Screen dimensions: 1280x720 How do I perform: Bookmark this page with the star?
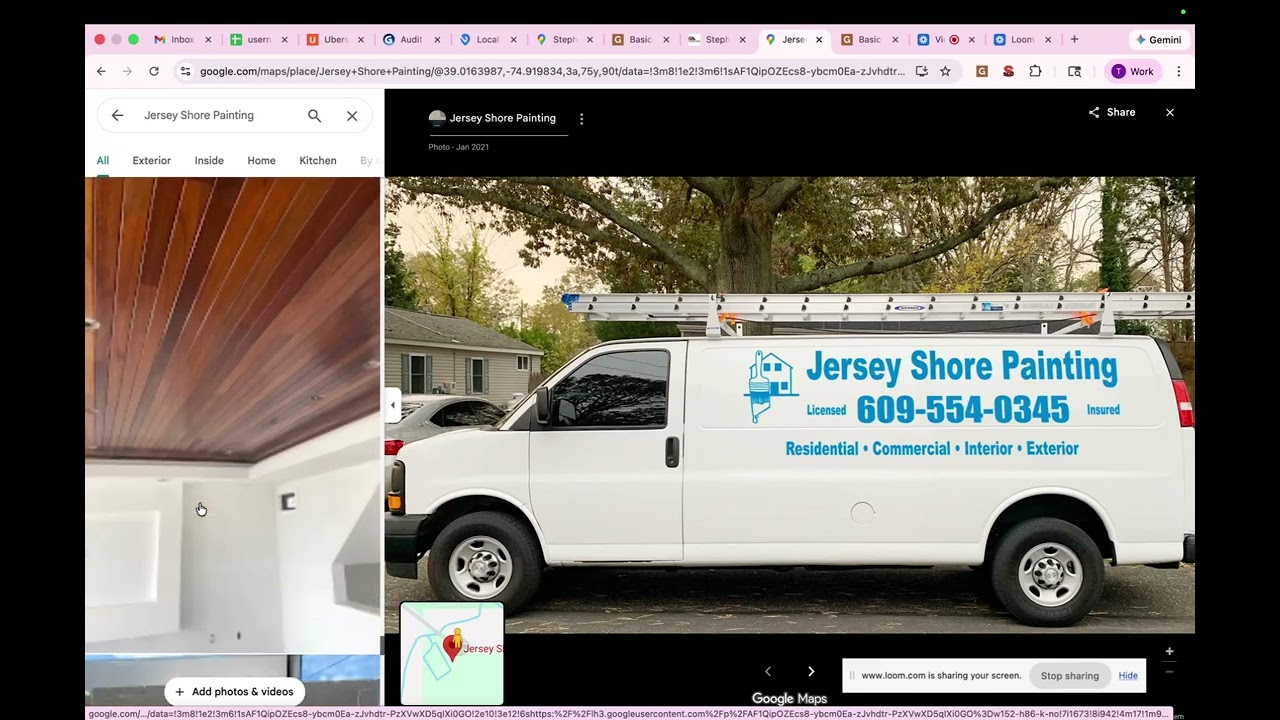coord(945,71)
